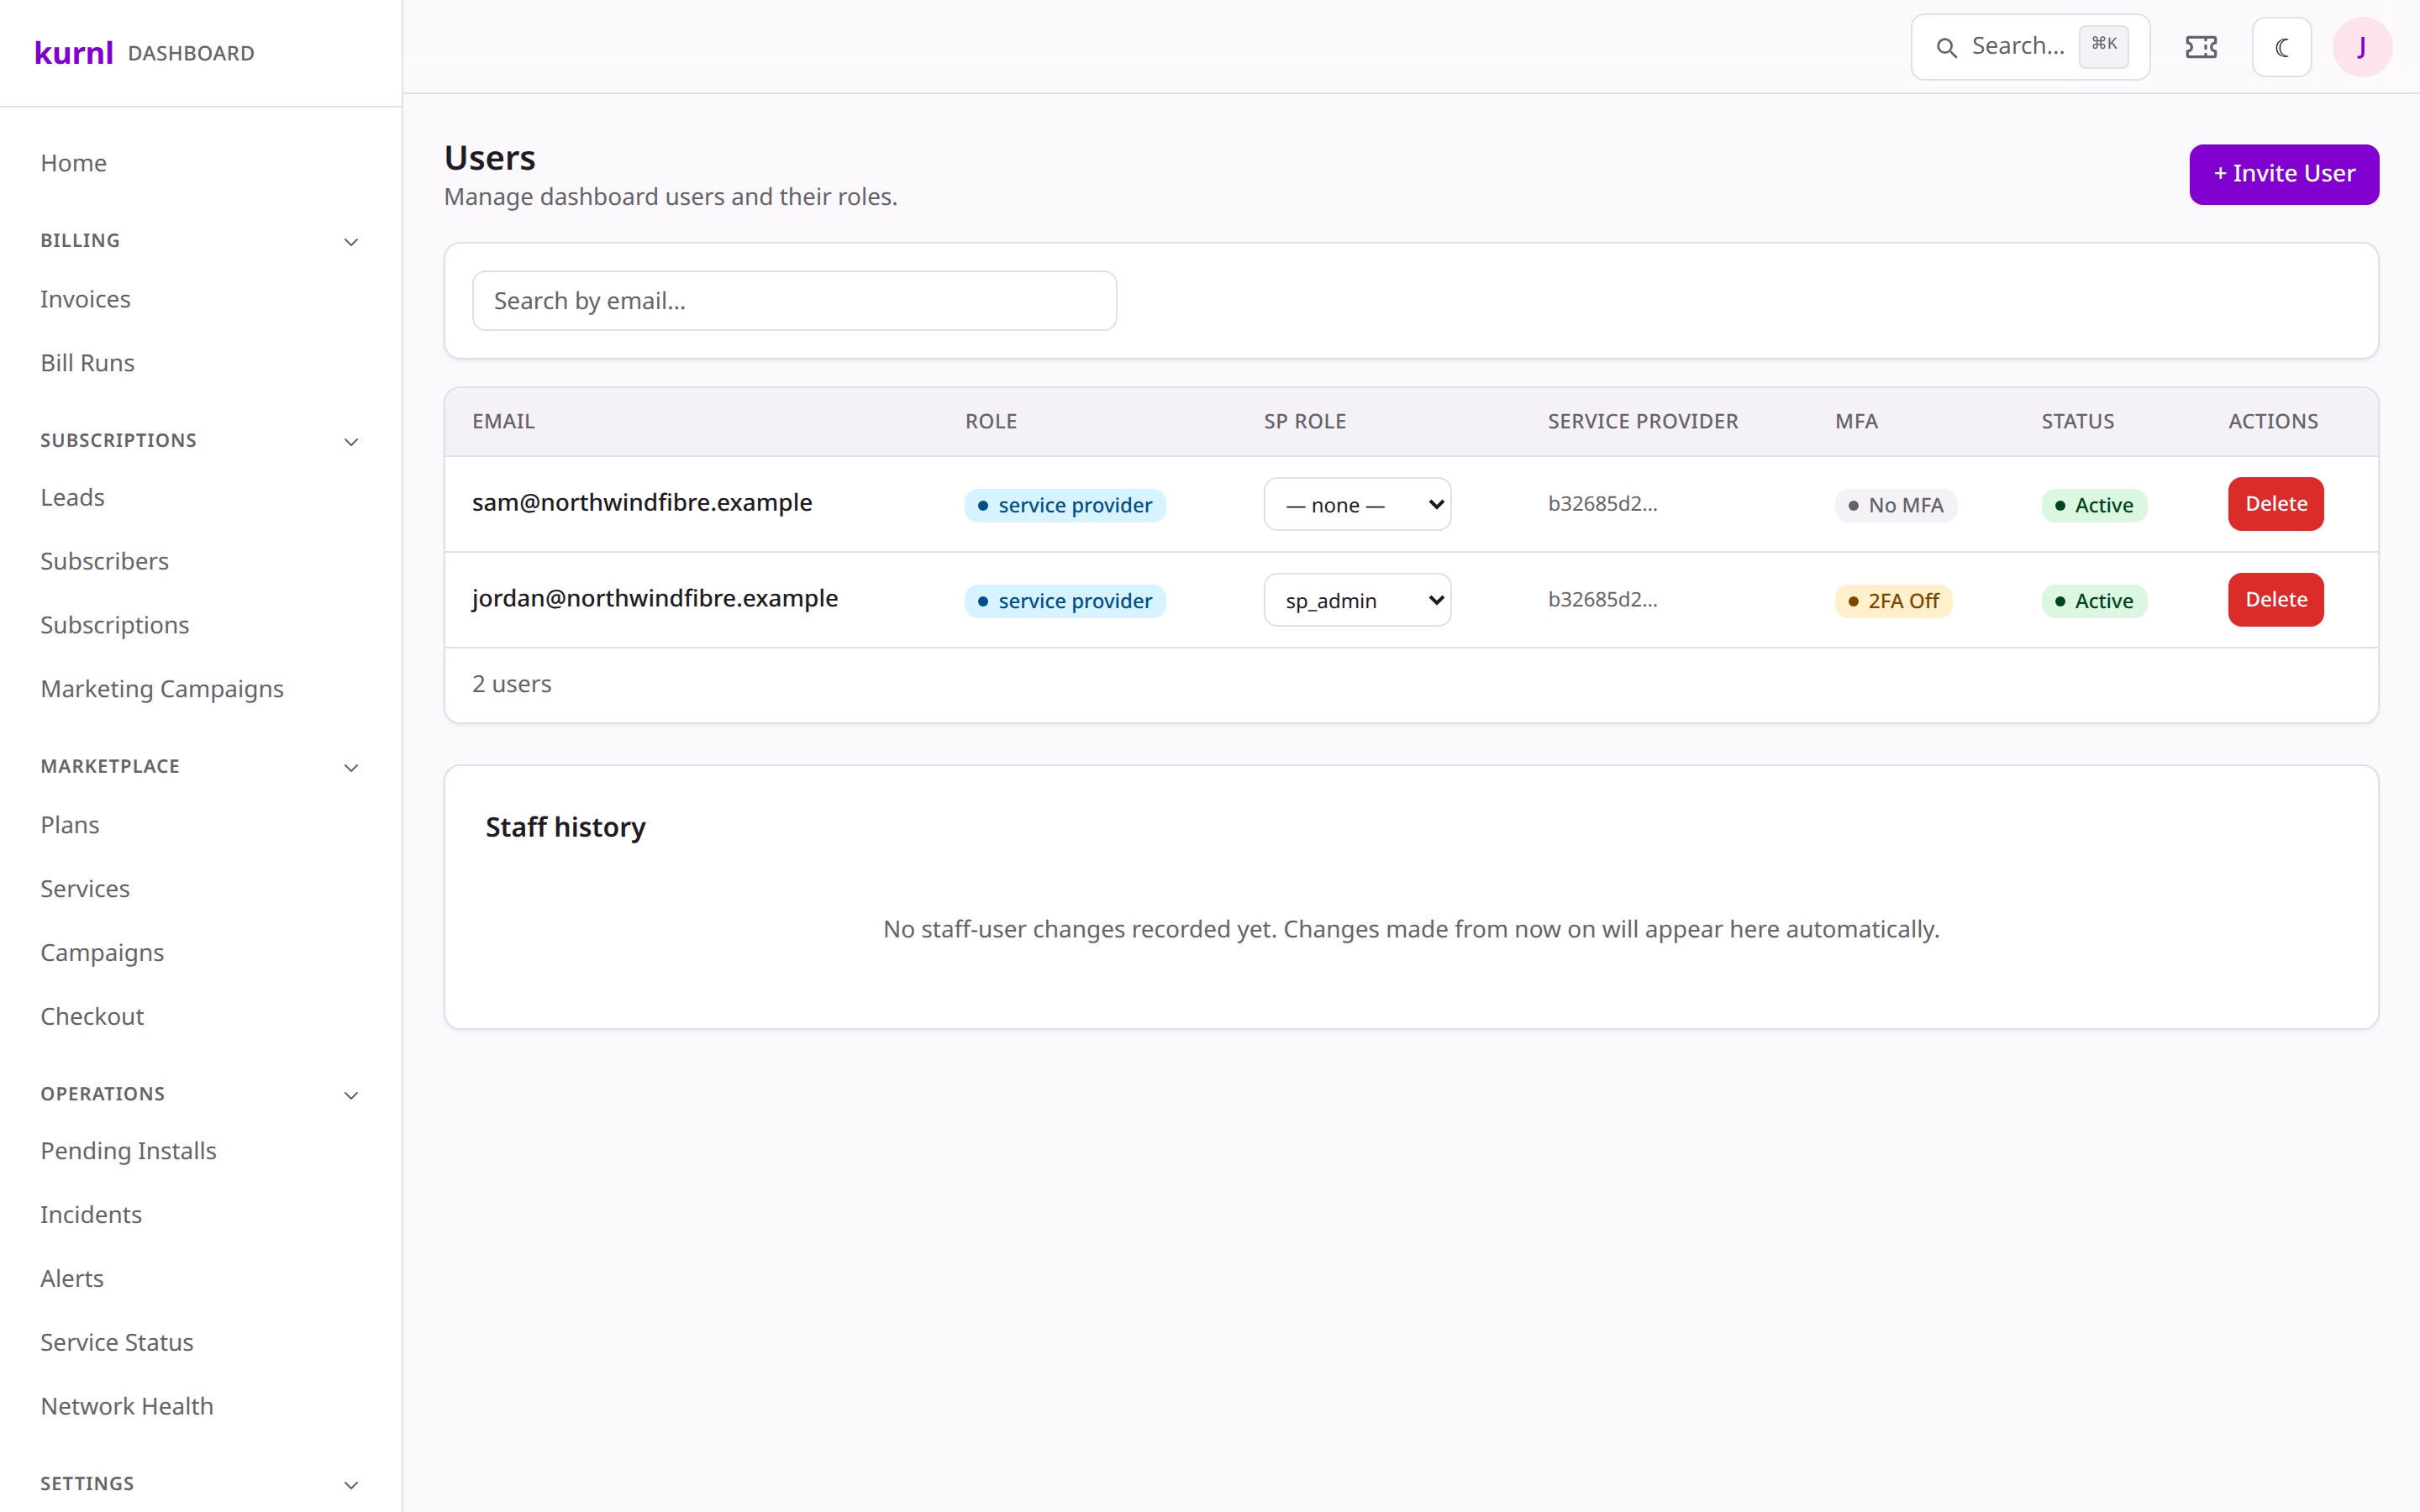The width and height of the screenshot is (2420, 1512).
Task: Click jordan@northwindfibre.example email
Action: tap(655, 598)
